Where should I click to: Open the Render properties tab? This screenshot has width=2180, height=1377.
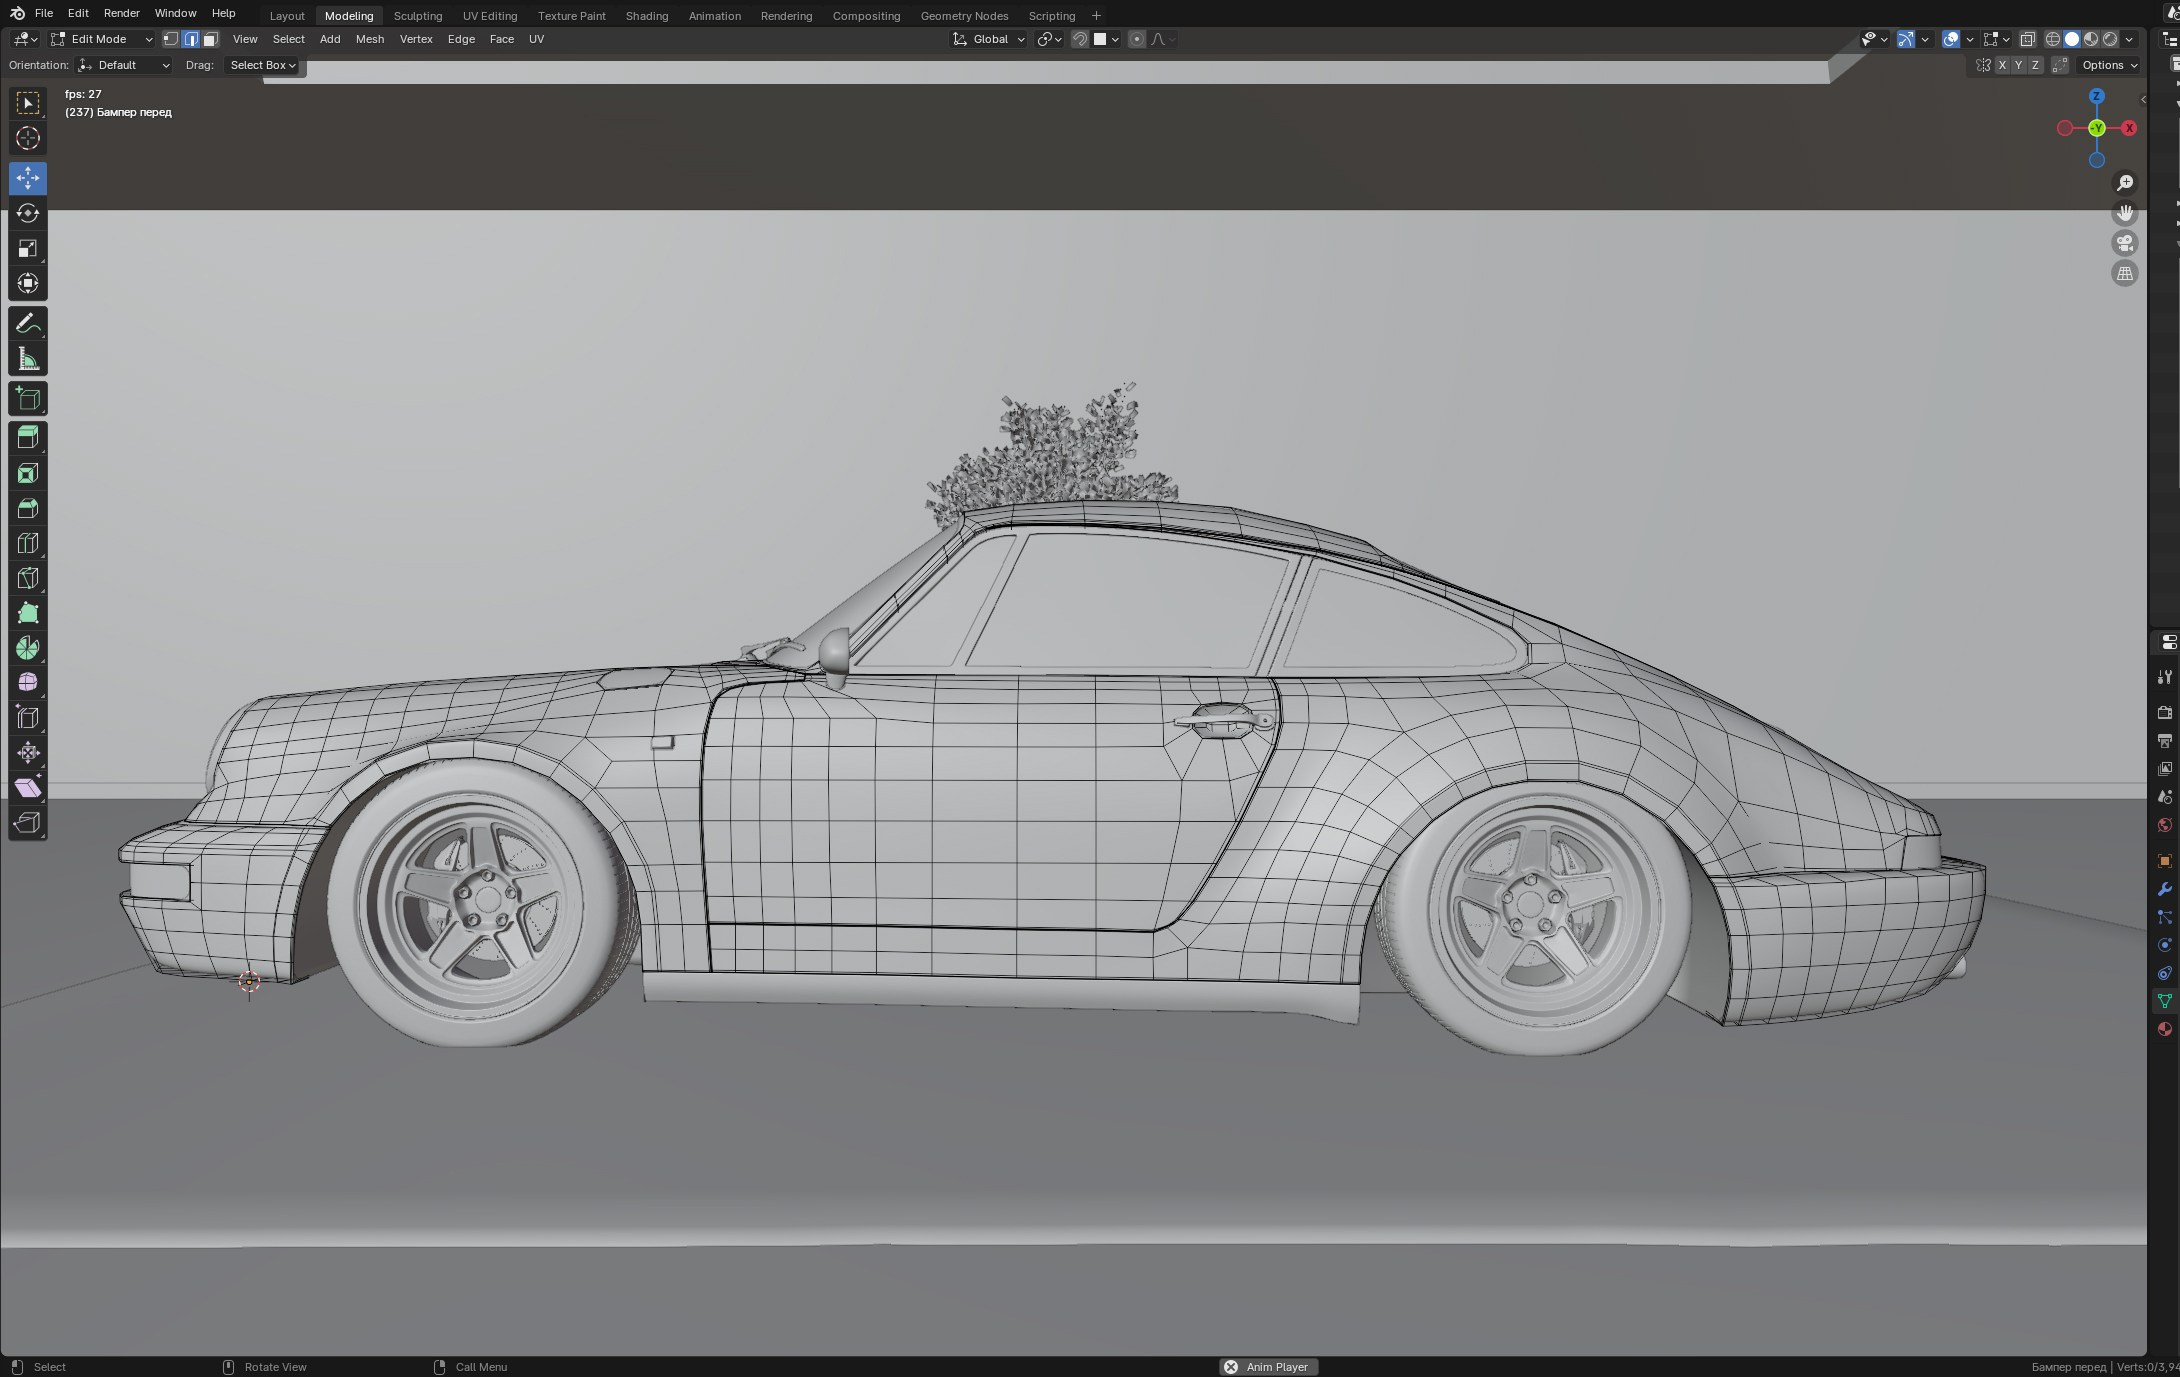(x=2164, y=711)
